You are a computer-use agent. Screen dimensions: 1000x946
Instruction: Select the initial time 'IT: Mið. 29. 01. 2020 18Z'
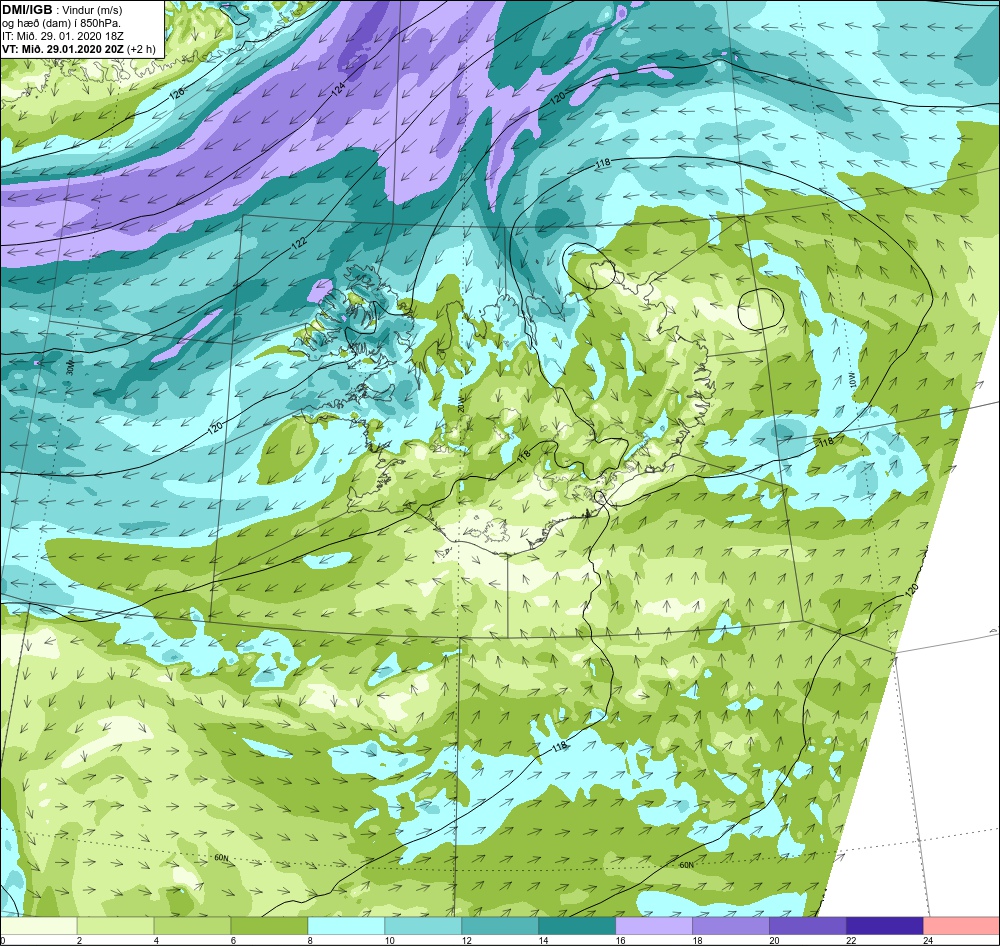tap(63, 36)
